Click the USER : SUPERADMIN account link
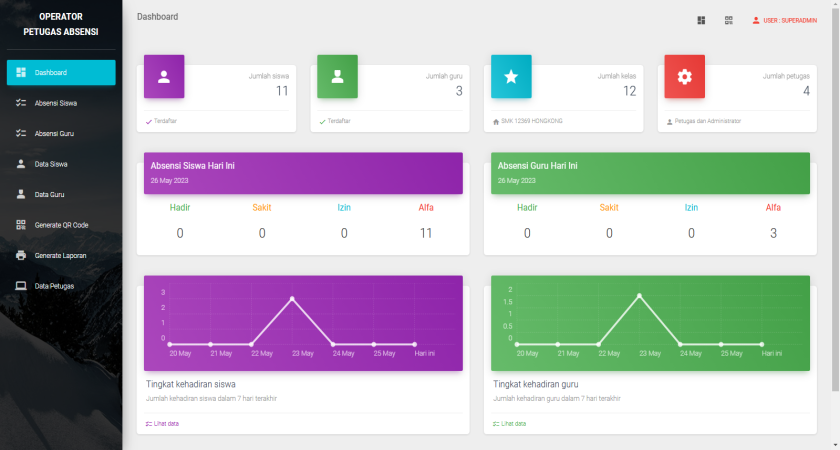The height and width of the screenshot is (450, 840). (784, 20)
